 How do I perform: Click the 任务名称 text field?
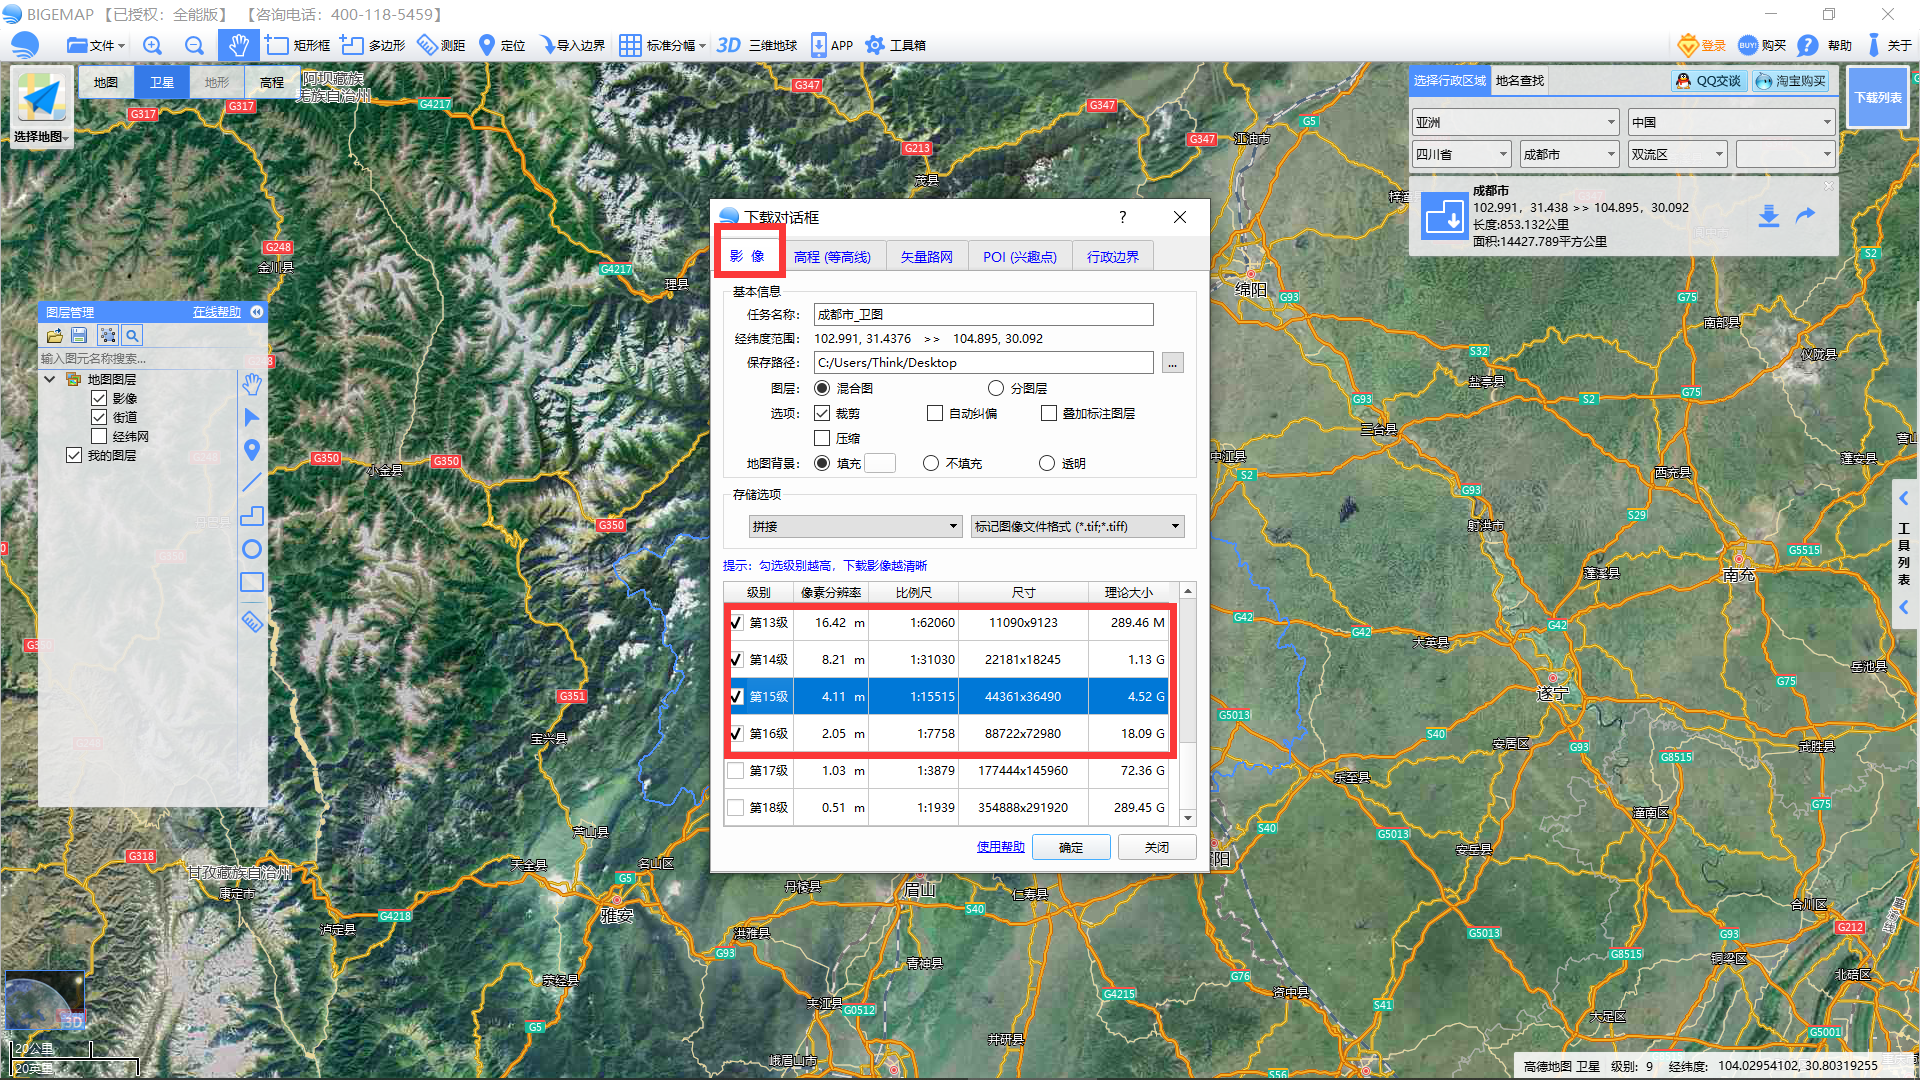(x=982, y=314)
